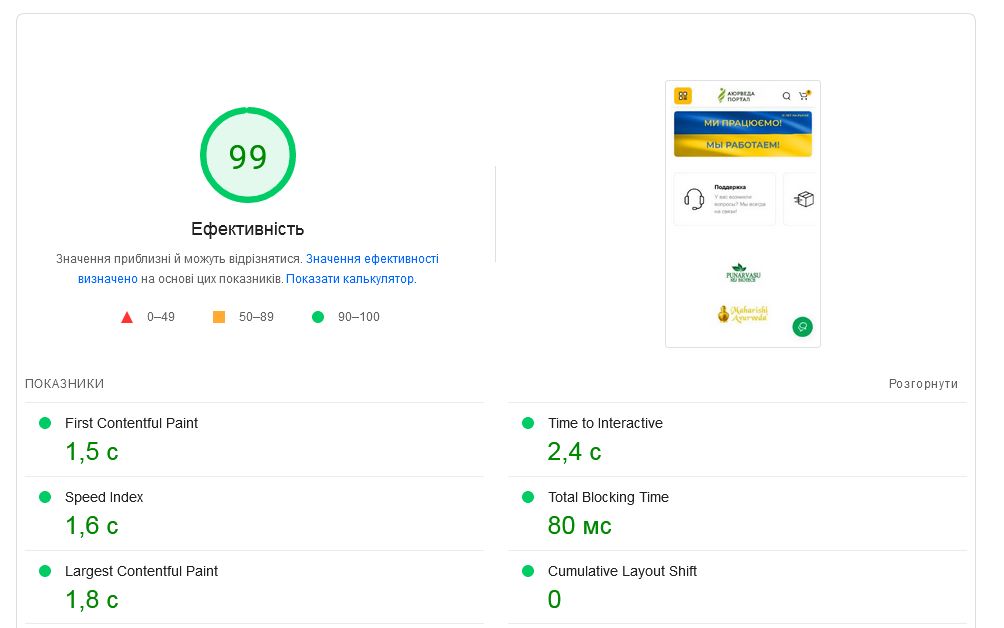Click green status dot beside Time to Interactive

tap(528, 423)
